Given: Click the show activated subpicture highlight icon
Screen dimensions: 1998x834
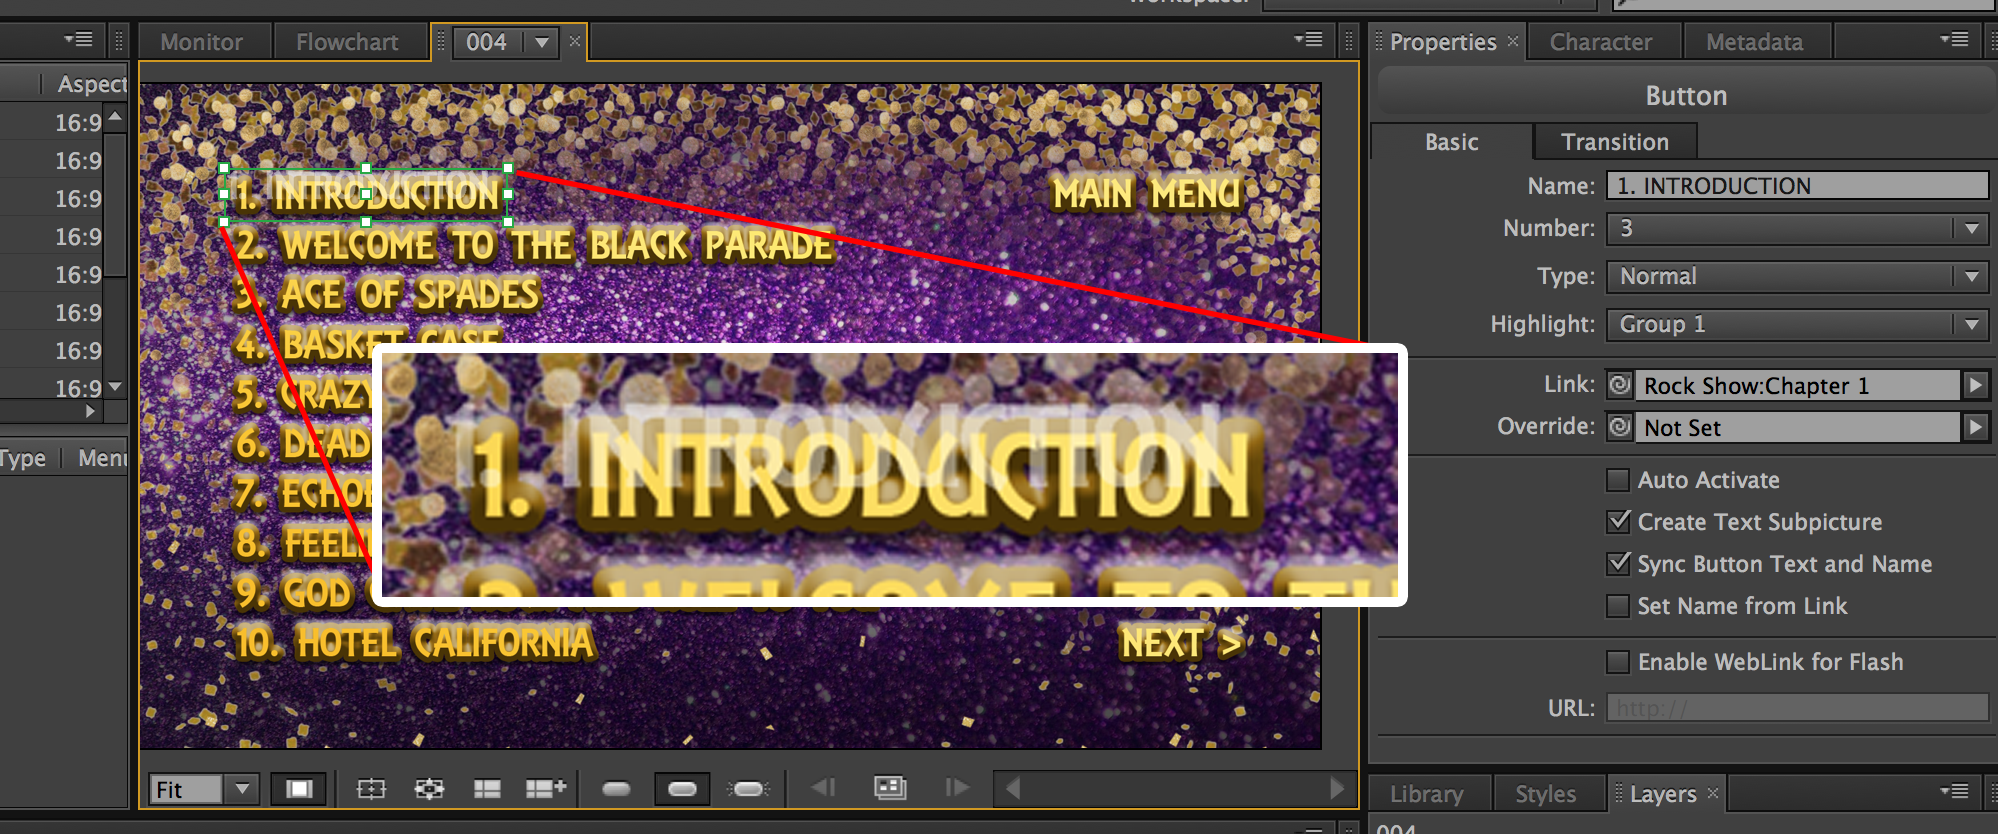Looking at the screenshot, I should click(748, 789).
